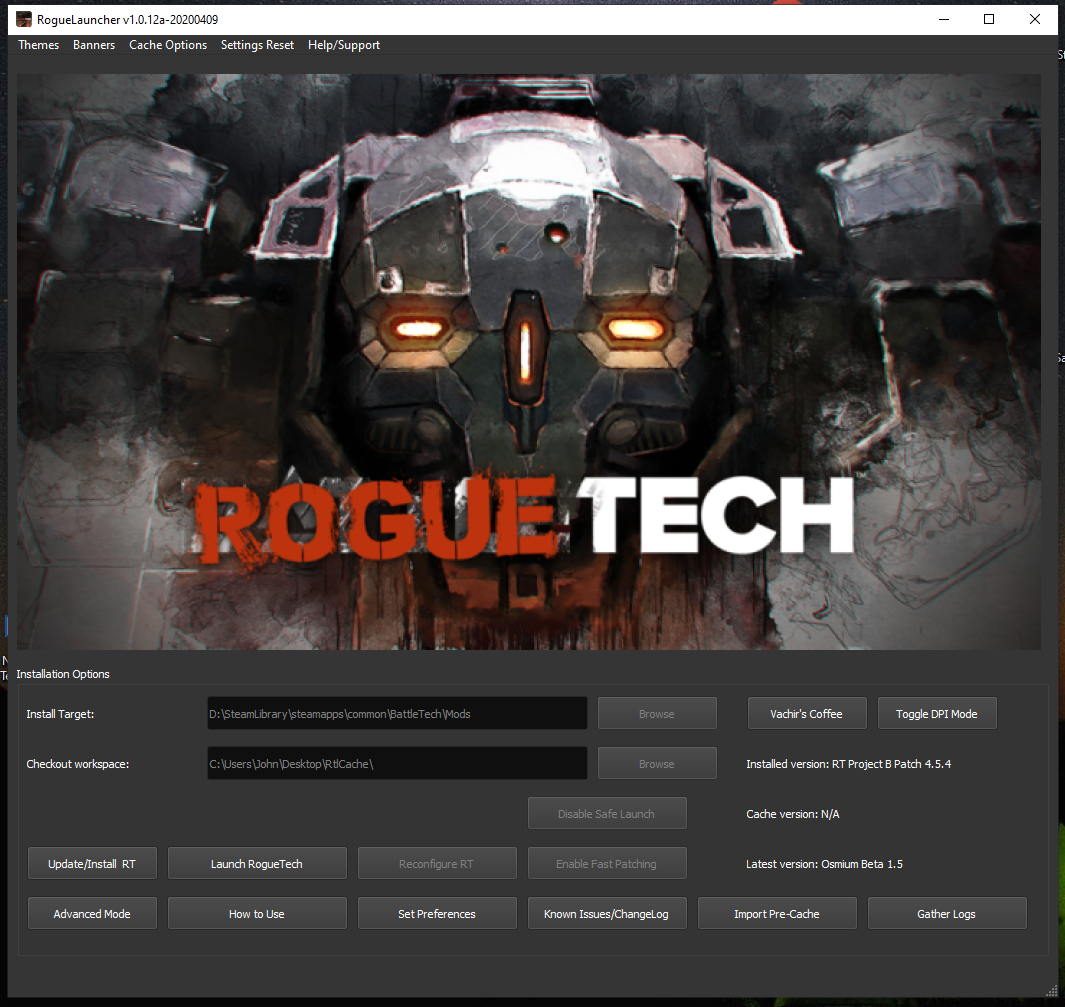Maximize the RogueLauncher window
Image resolution: width=1065 pixels, height=1007 pixels.
coord(989,19)
